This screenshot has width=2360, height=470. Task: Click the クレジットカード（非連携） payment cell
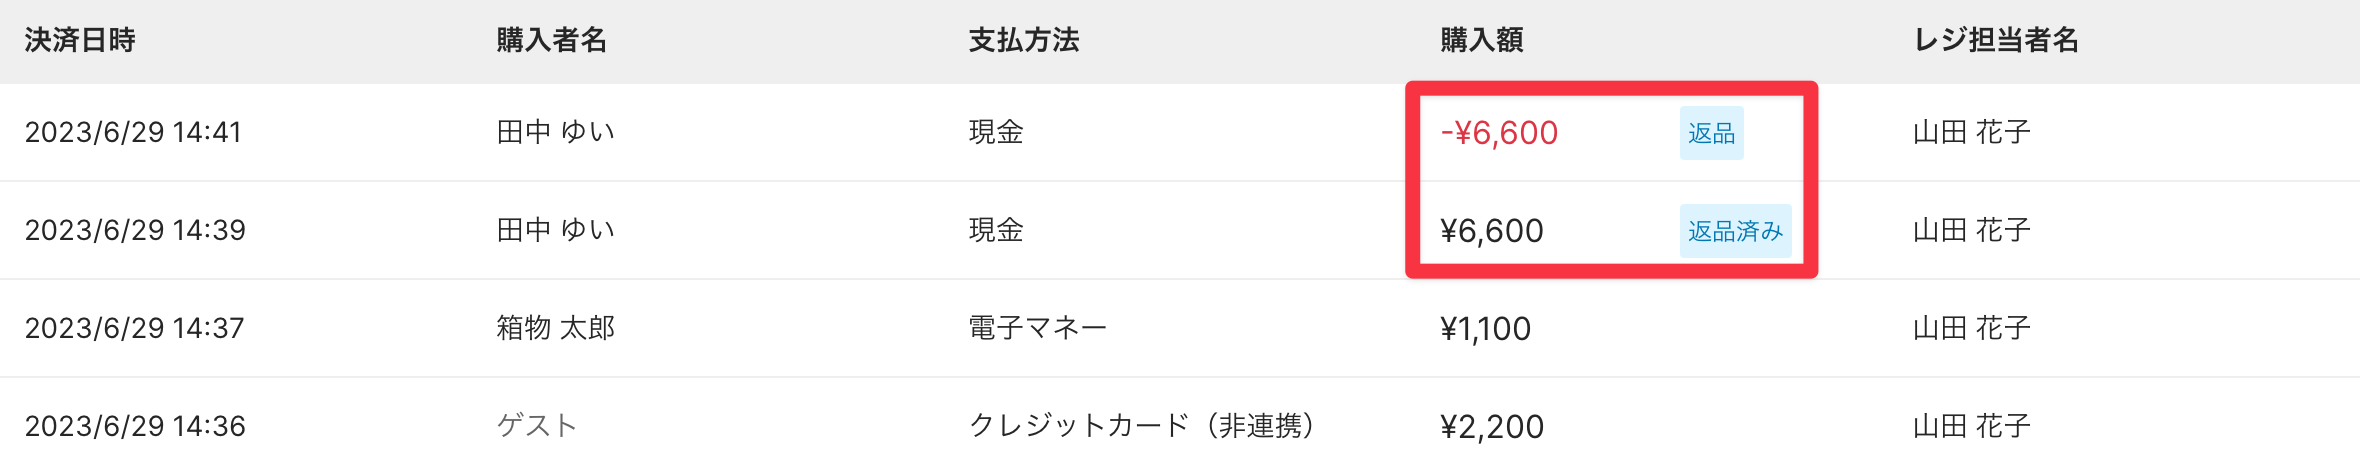point(1143,427)
